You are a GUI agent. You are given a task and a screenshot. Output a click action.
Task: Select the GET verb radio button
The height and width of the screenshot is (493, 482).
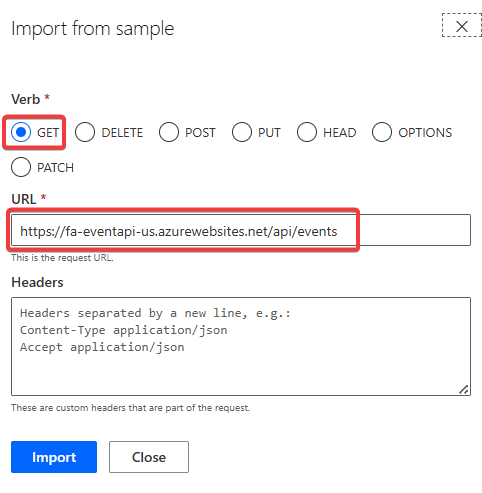point(21,132)
